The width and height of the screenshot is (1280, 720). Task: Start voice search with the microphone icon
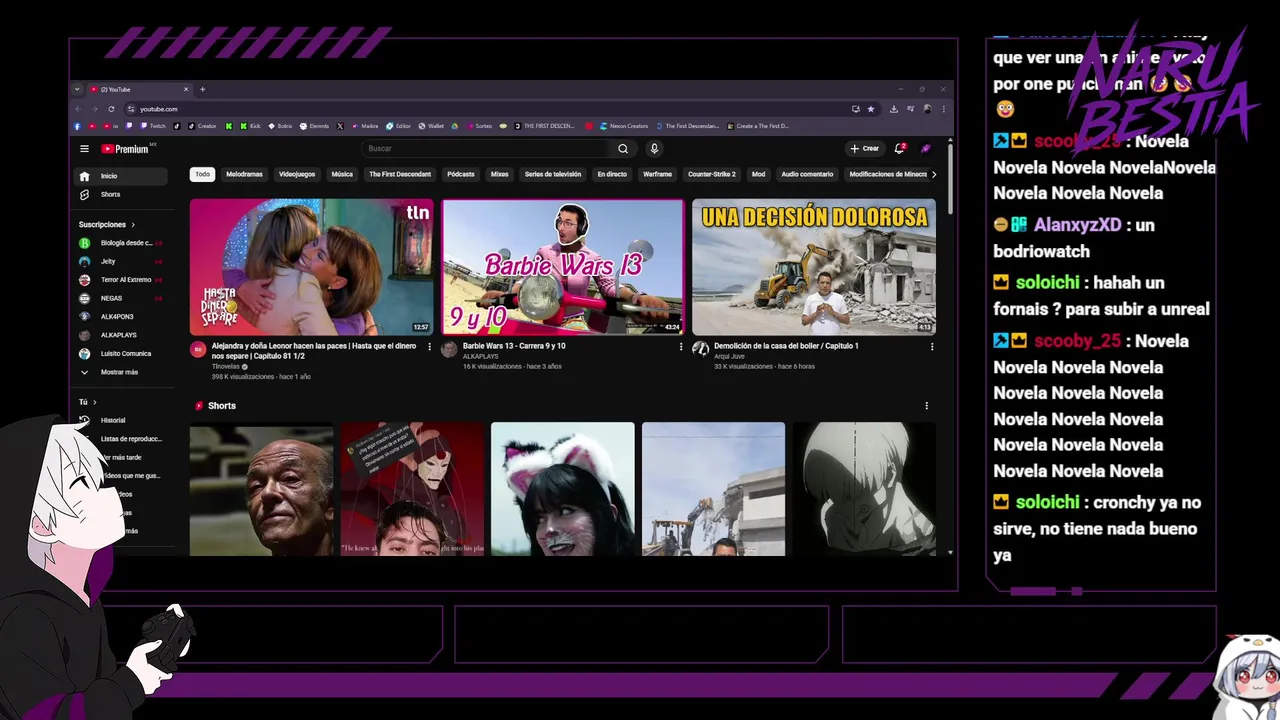click(x=654, y=149)
